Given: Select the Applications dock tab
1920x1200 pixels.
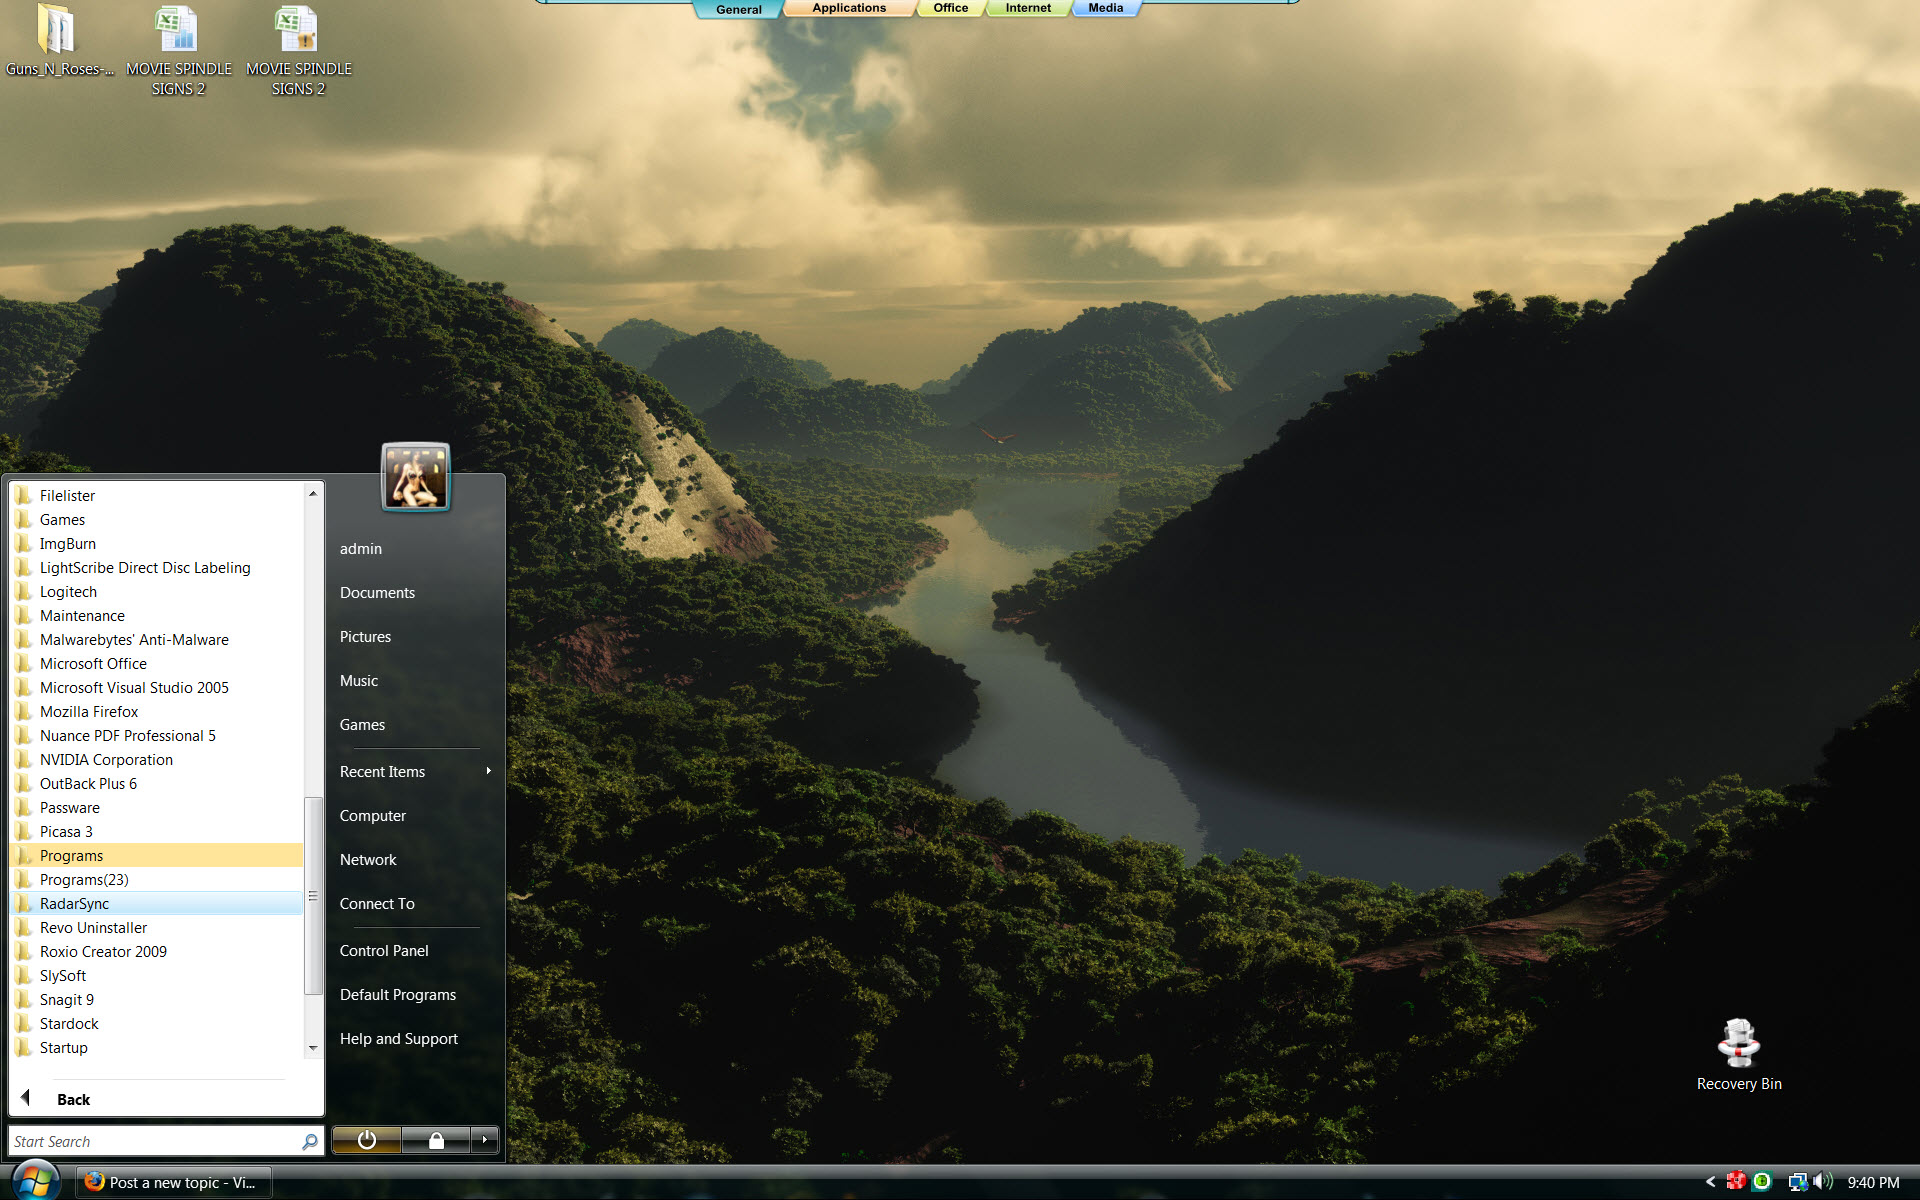Looking at the screenshot, I should [x=849, y=8].
